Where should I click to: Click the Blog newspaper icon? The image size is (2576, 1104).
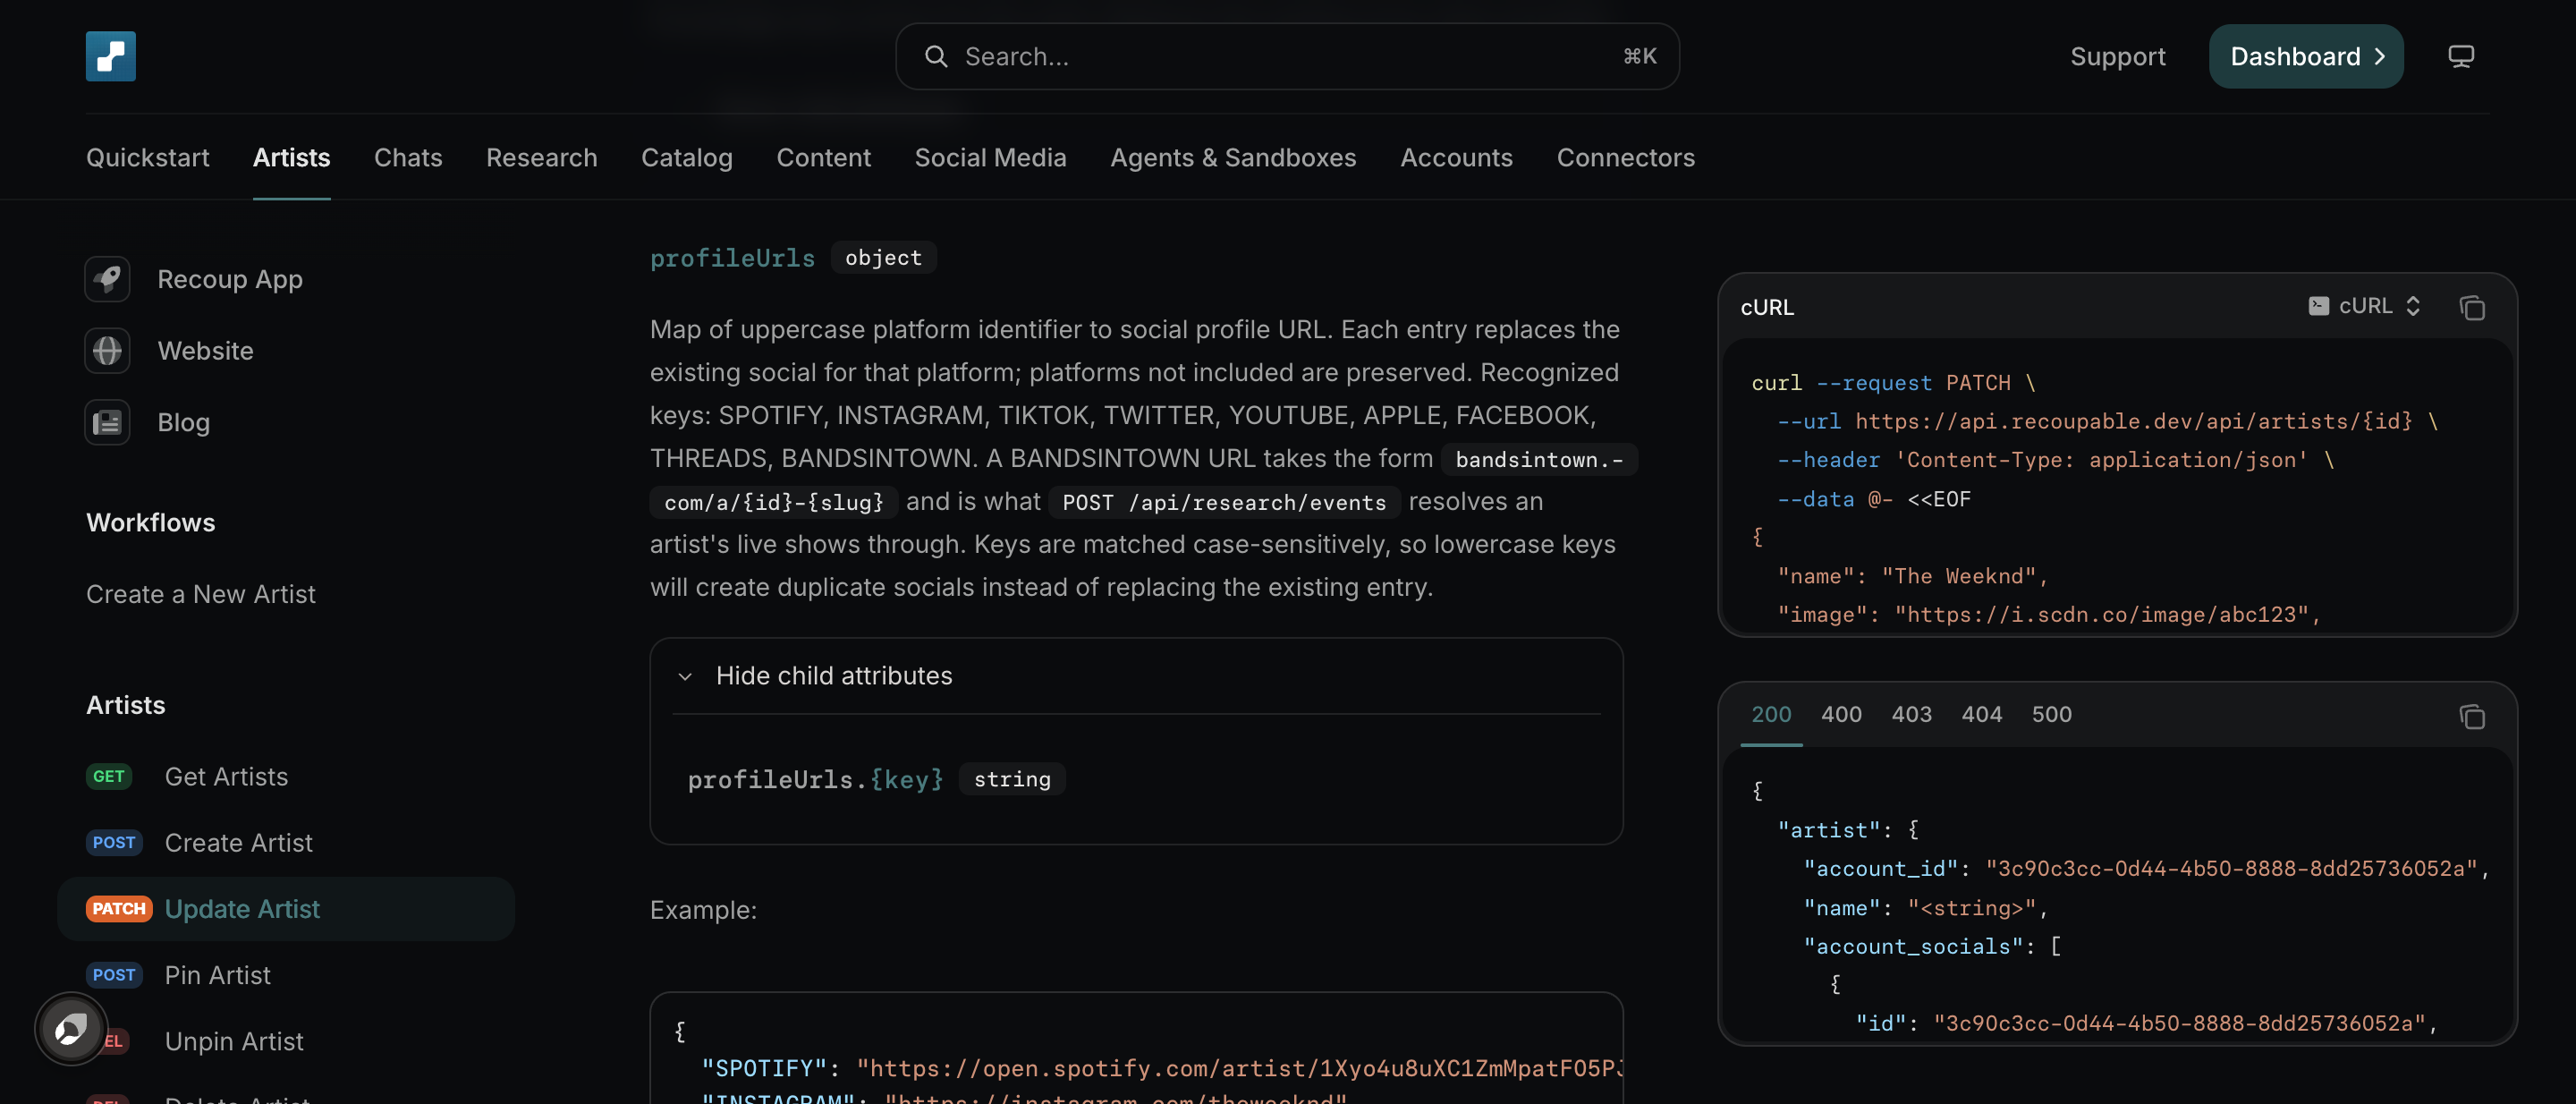click(107, 423)
